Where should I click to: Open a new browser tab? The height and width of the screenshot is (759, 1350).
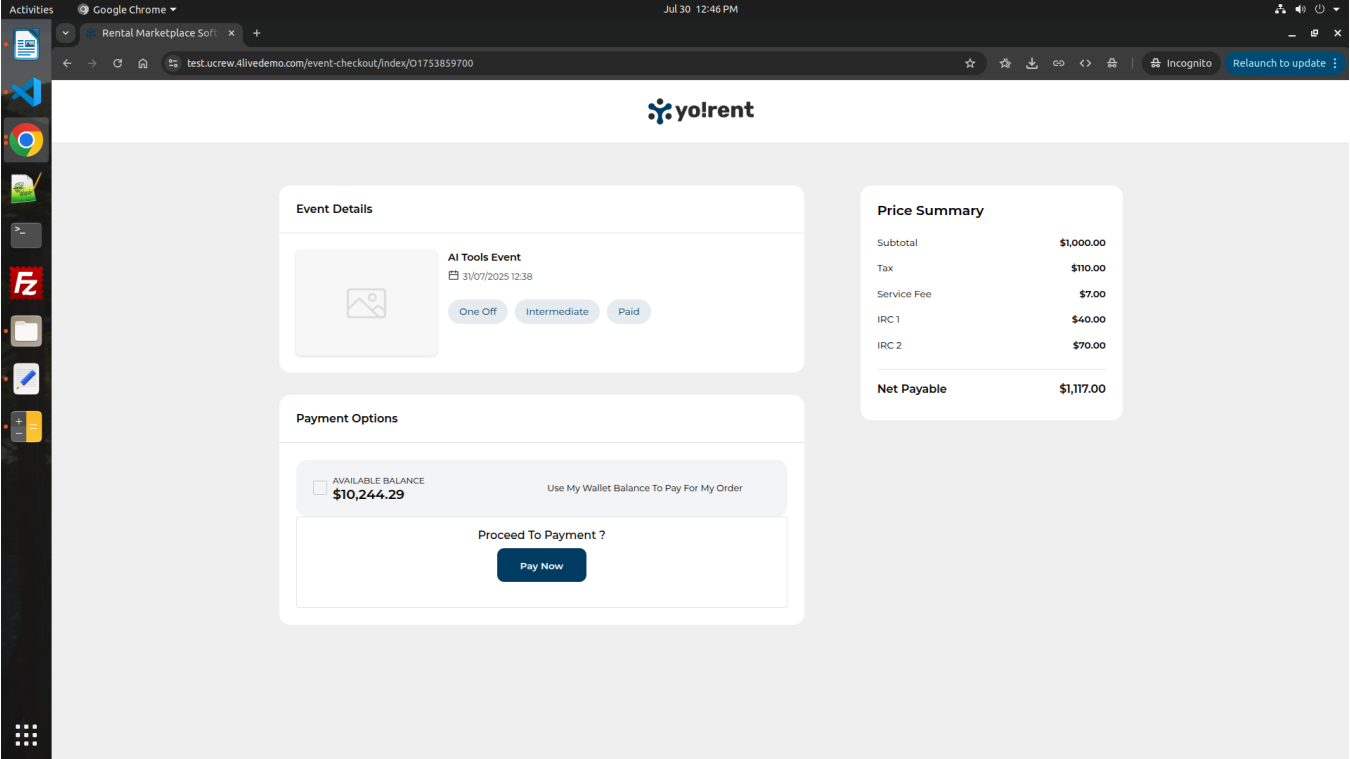coord(257,33)
